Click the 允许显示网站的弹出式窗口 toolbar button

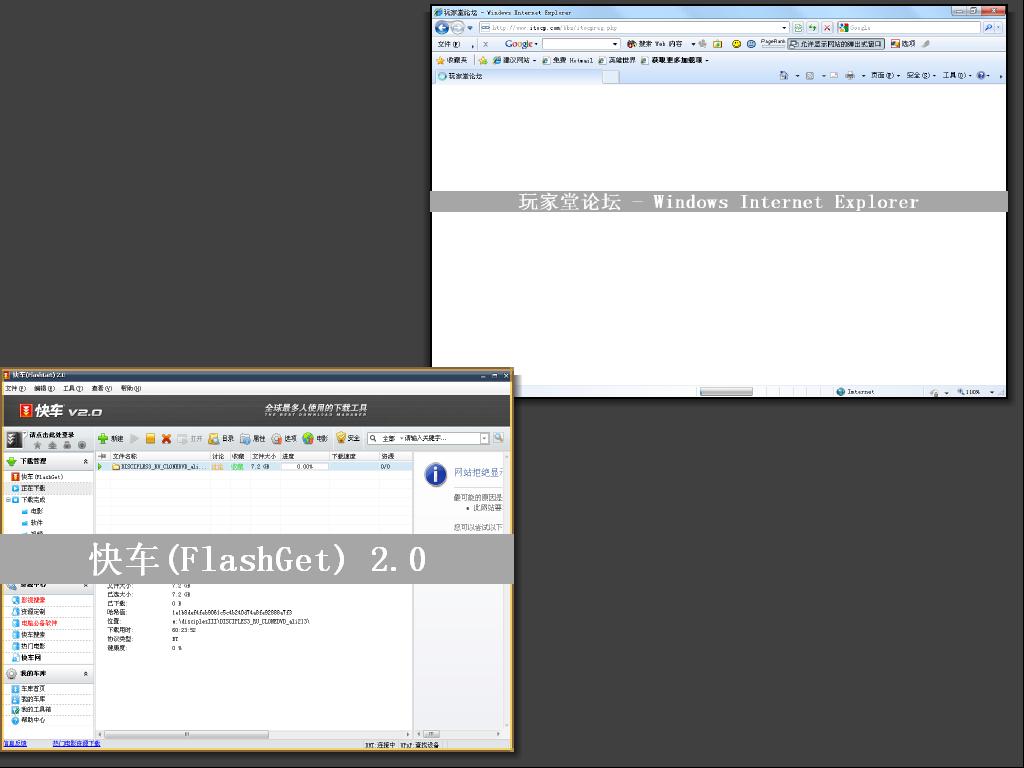coord(836,44)
